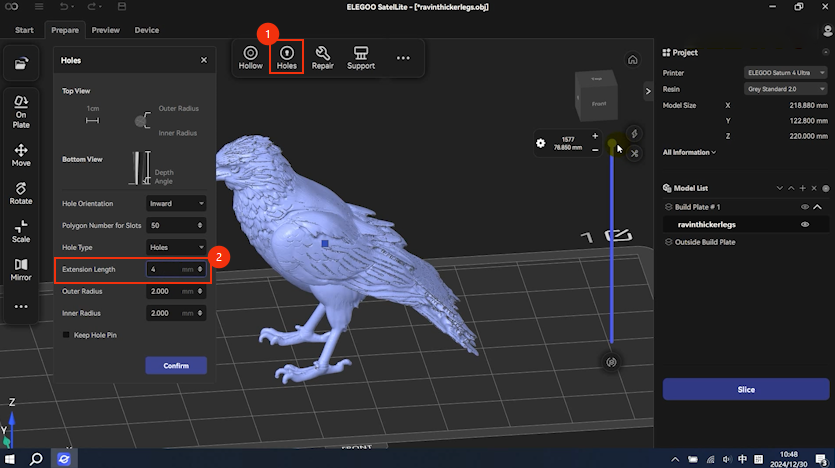835x468 pixels.
Task: Increase layer with the plus button
Action: (595, 136)
